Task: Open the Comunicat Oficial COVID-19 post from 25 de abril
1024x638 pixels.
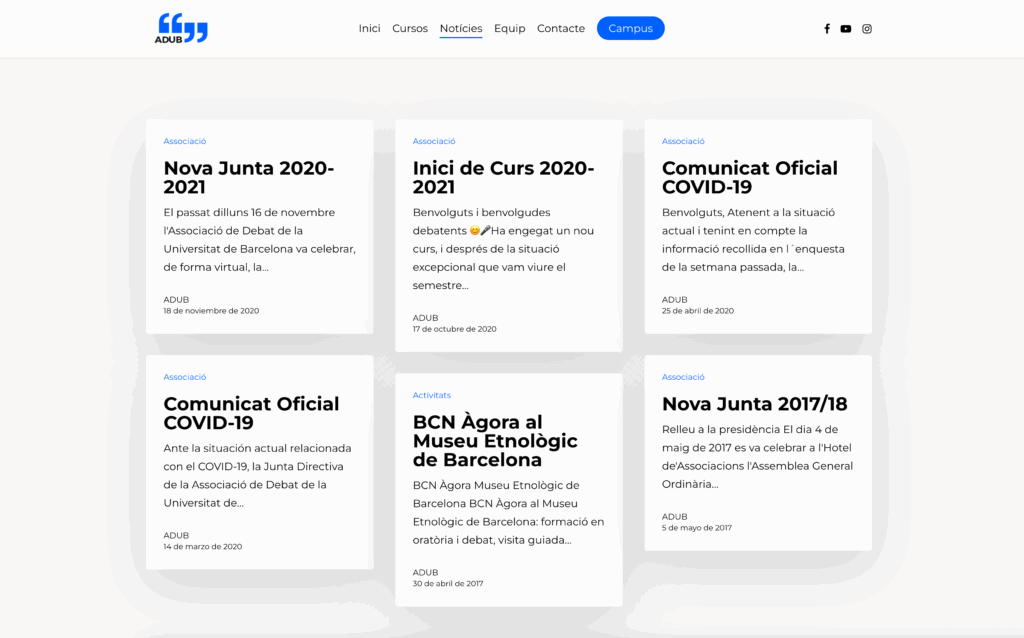Action: click(x=750, y=178)
